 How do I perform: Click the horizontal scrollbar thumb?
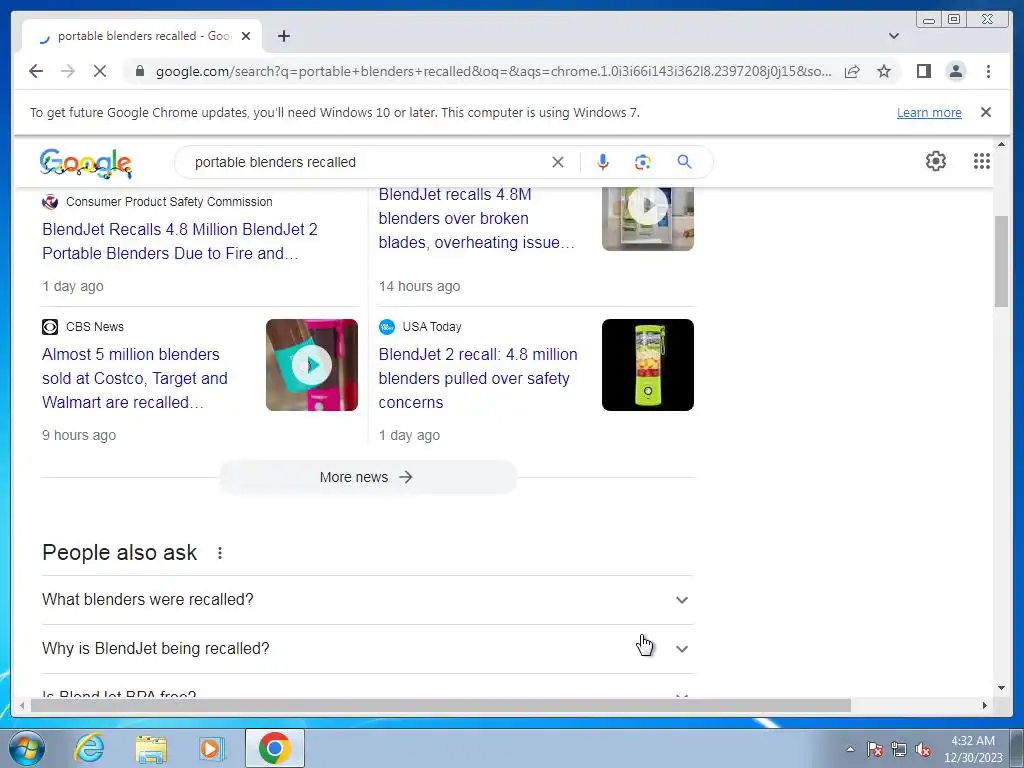click(x=441, y=705)
